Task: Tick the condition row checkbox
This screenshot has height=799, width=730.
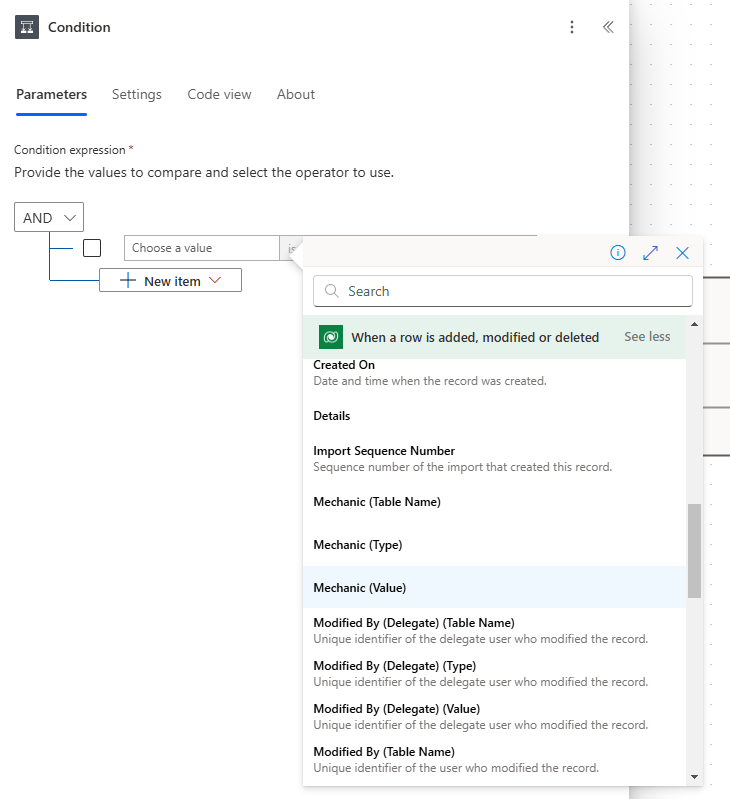Action: point(92,248)
